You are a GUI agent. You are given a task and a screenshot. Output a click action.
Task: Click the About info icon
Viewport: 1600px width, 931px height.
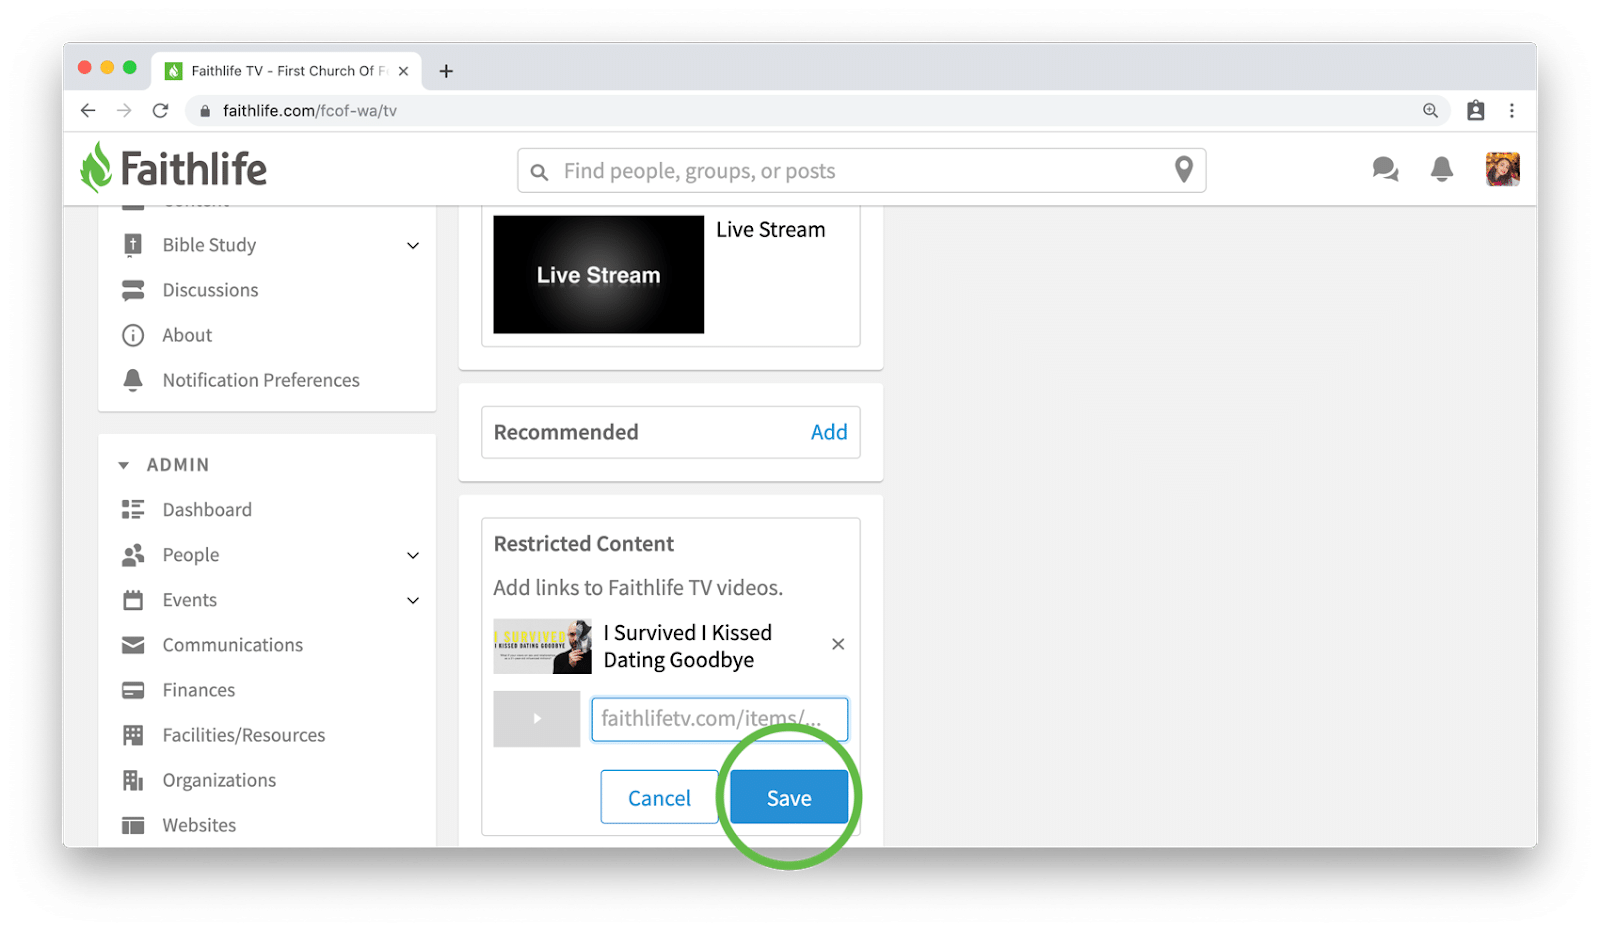132,335
